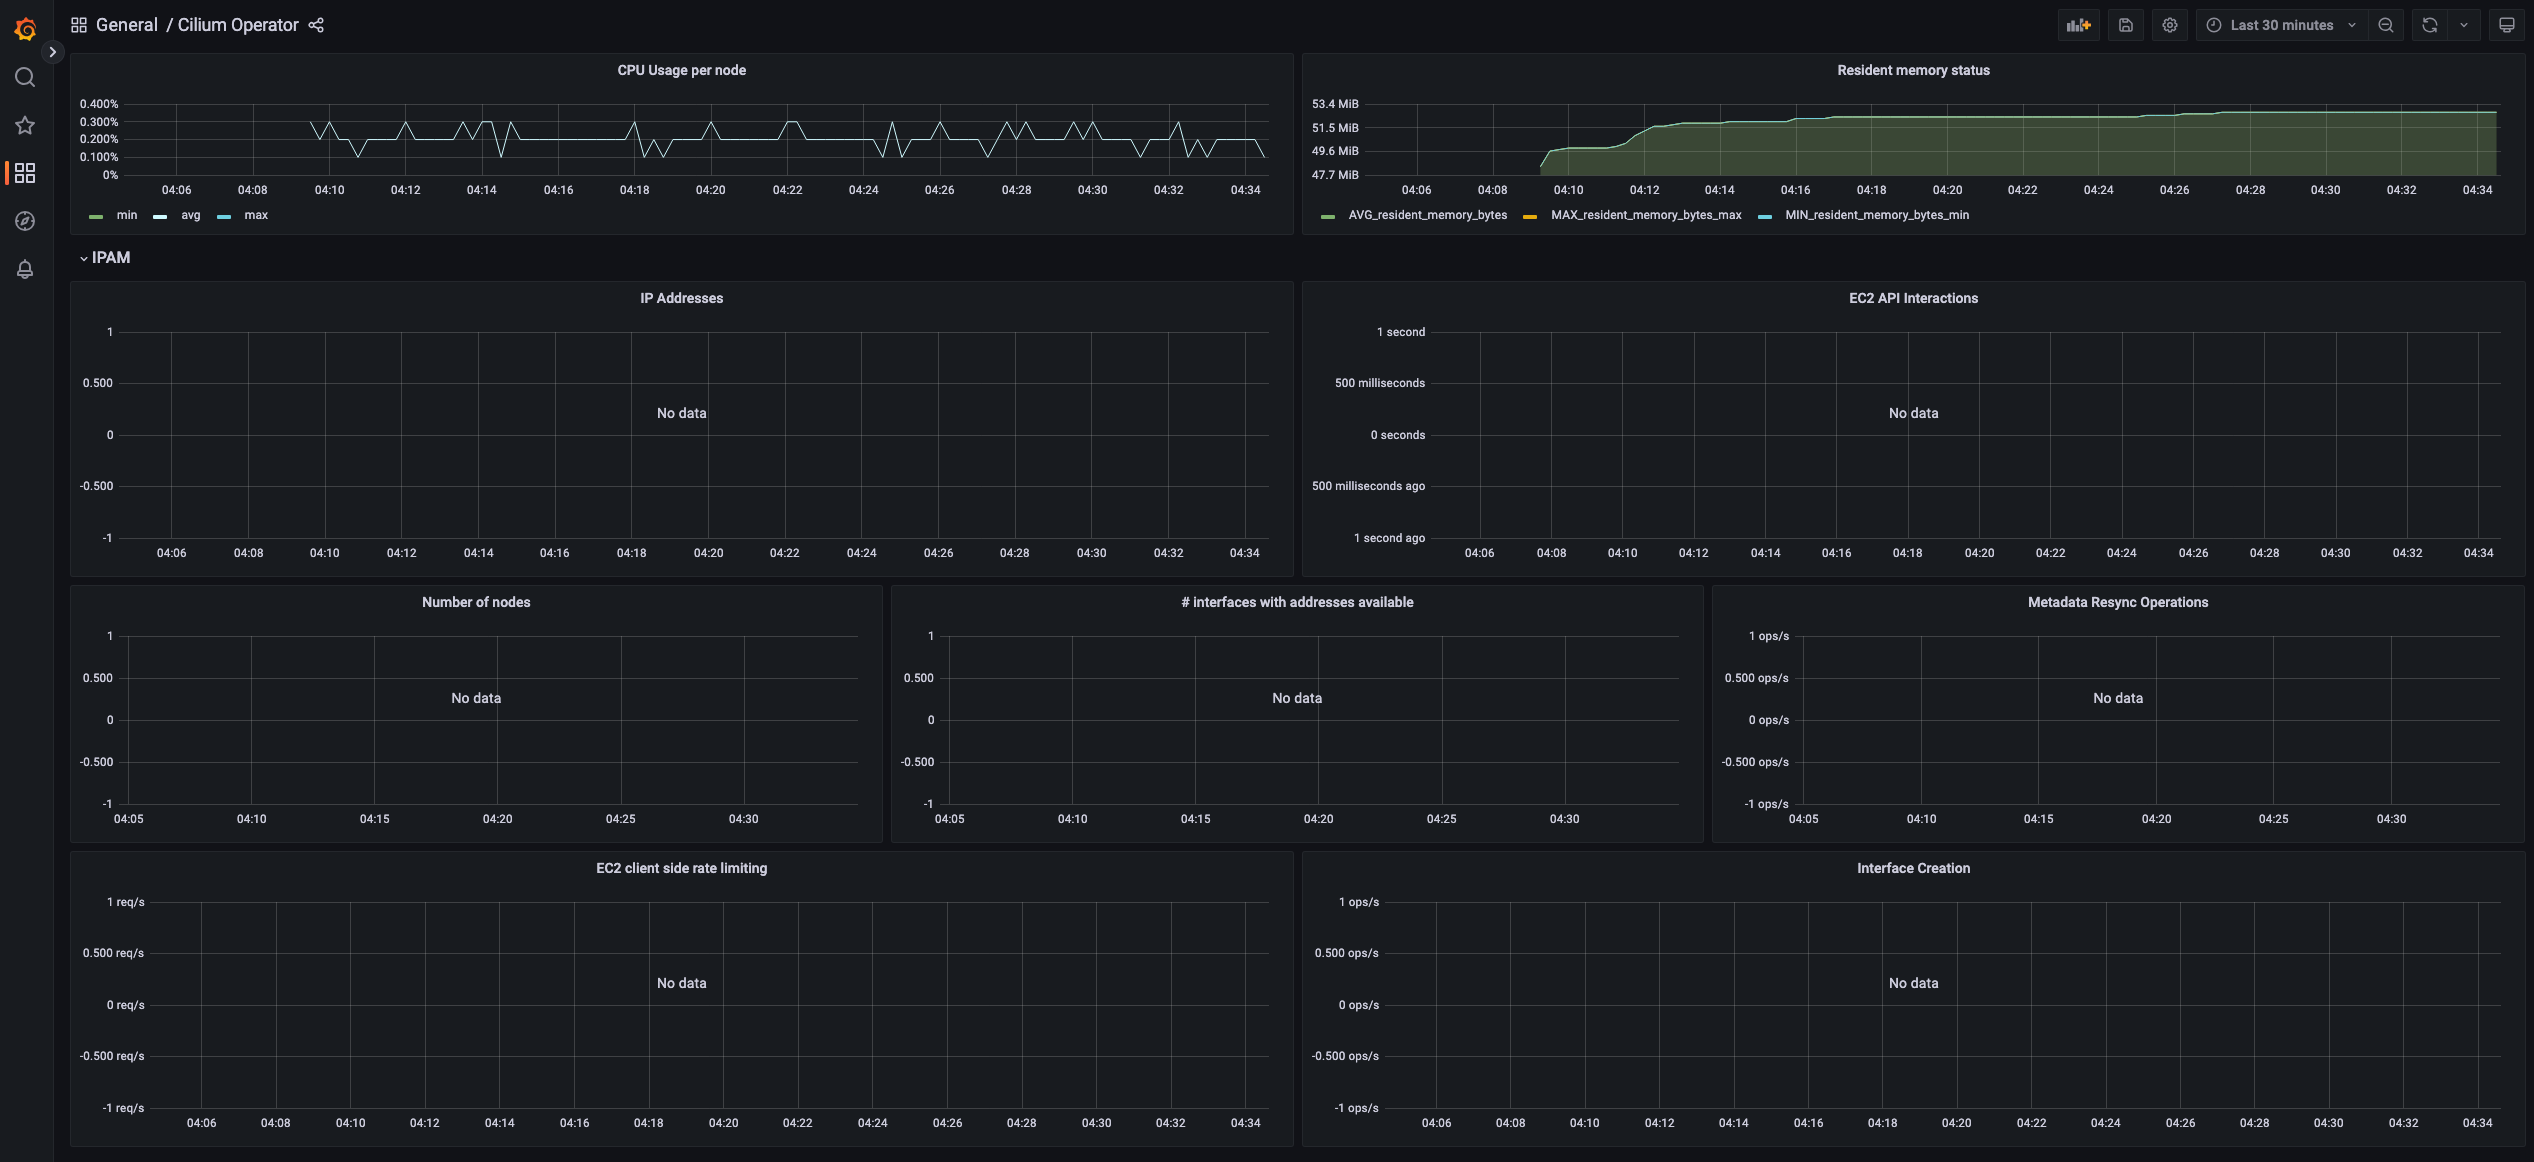Cycle view mode with the monitor icon
The width and height of the screenshot is (2534, 1162).
point(2506,25)
